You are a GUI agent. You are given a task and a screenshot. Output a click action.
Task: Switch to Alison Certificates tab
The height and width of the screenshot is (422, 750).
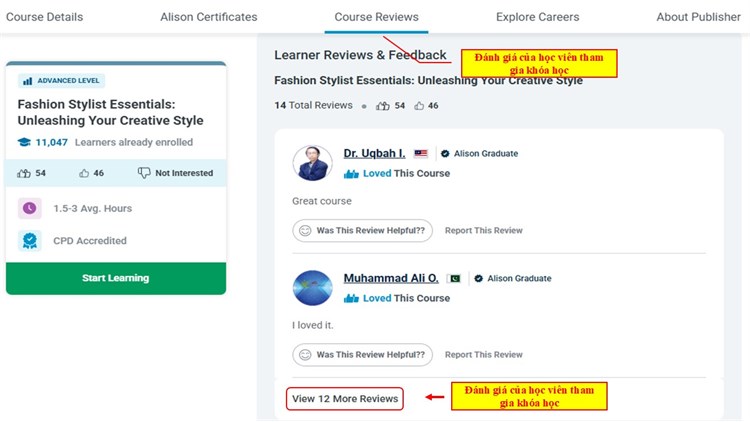click(208, 17)
